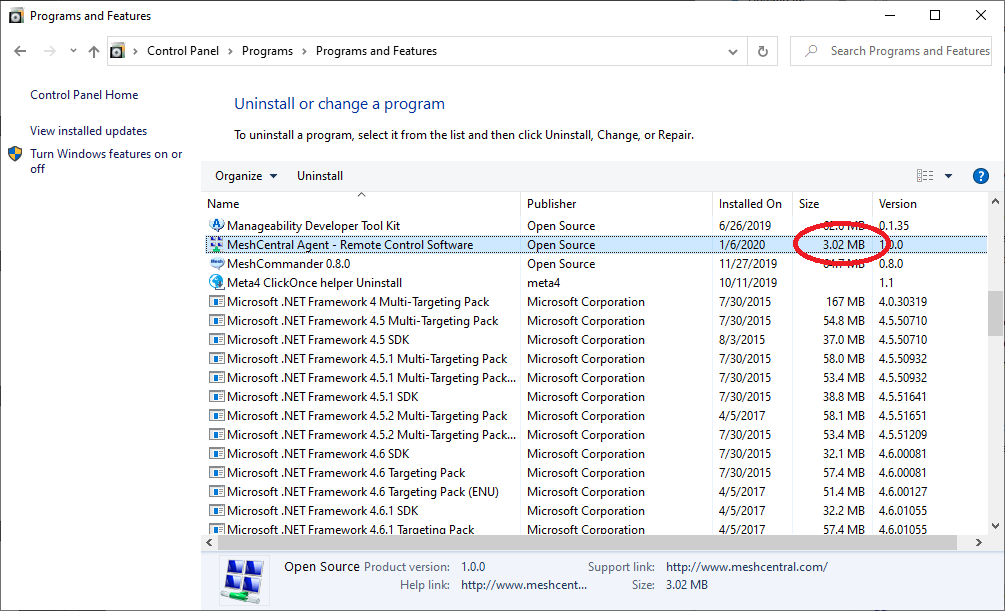The image size is (1005, 611).
Task: Click the horizontal scroll right arrow
Action: tap(979, 542)
